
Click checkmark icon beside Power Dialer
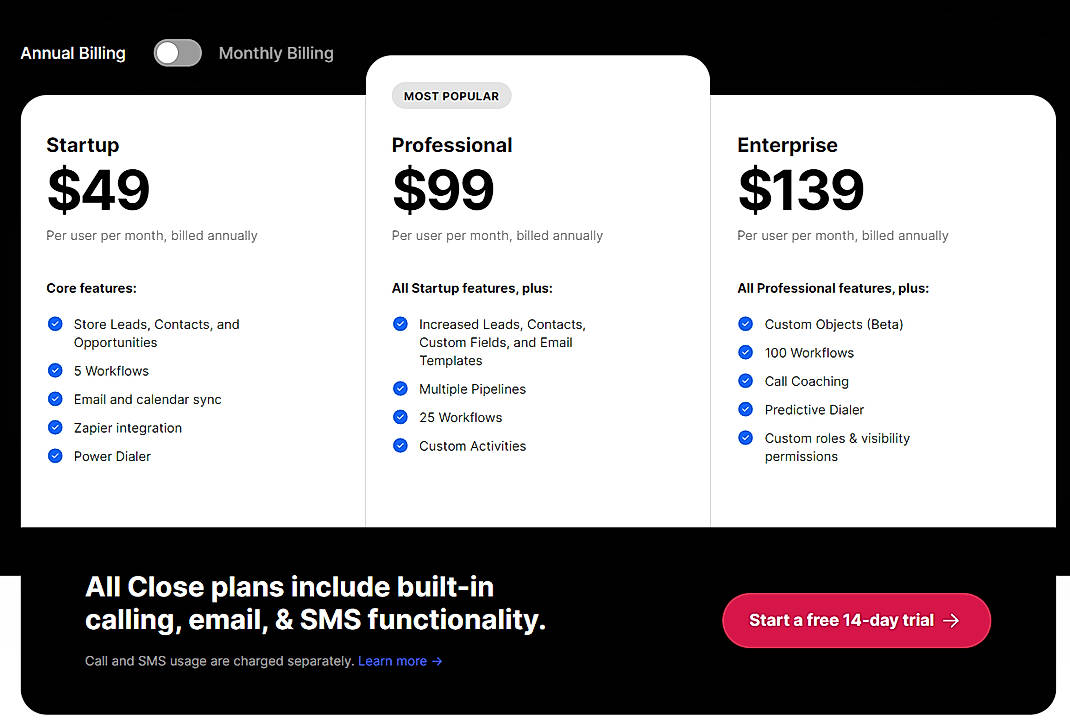55,456
